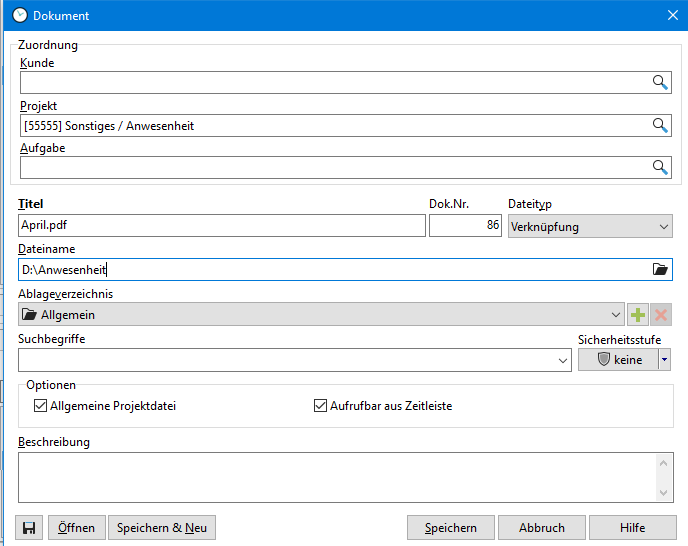Toggle Aufrufbar aus Zeitleiste checkbox

tap(321, 406)
